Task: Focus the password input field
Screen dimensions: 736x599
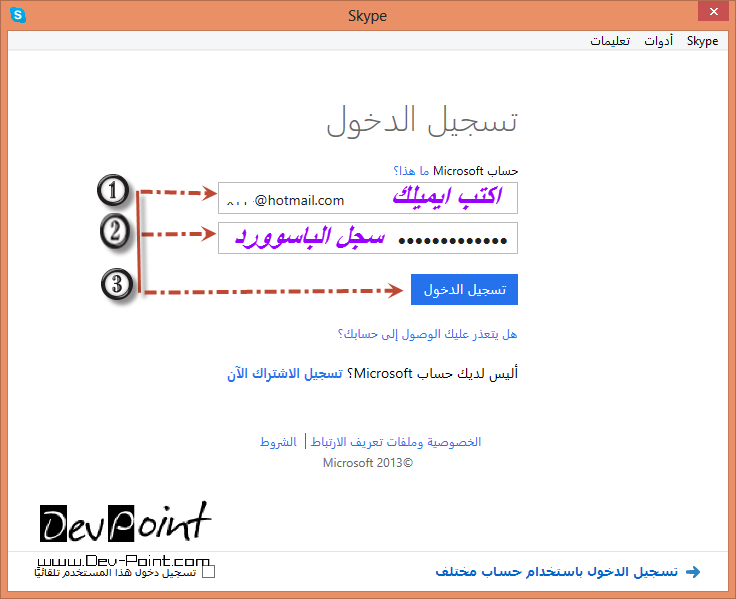Action: (x=368, y=238)
